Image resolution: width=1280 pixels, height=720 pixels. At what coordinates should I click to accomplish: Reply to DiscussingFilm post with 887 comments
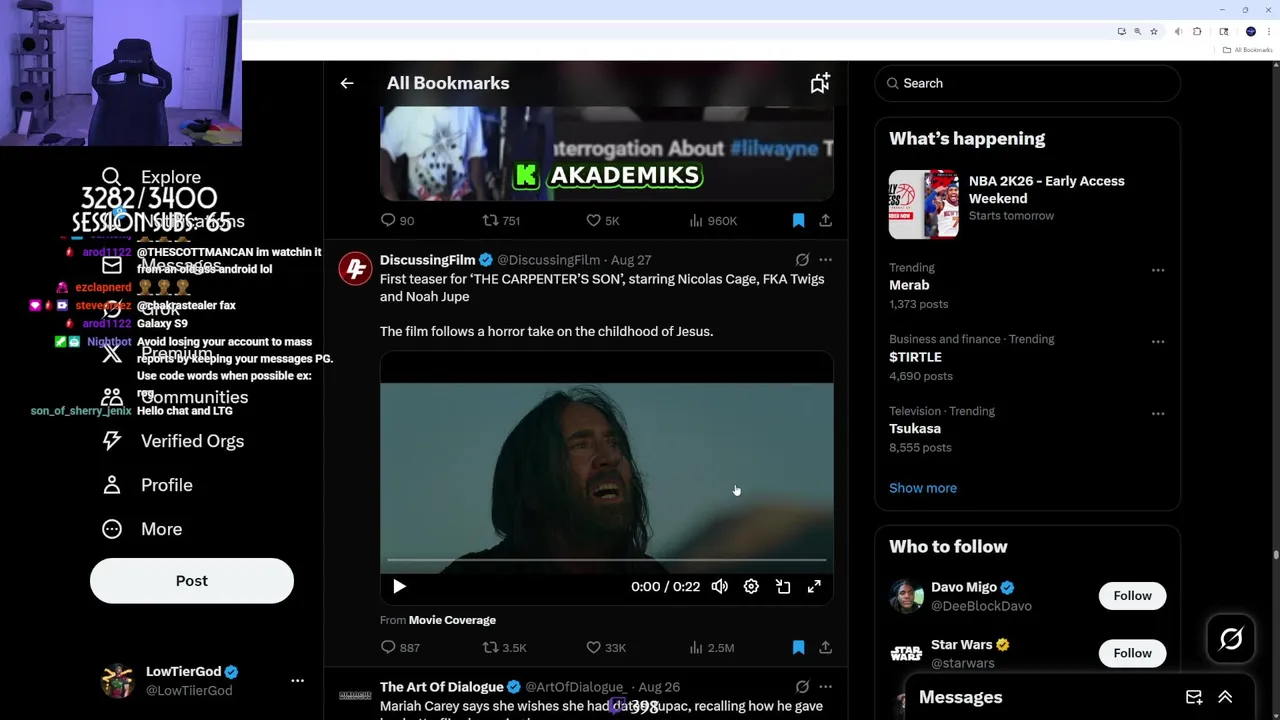tap(400, 648)
